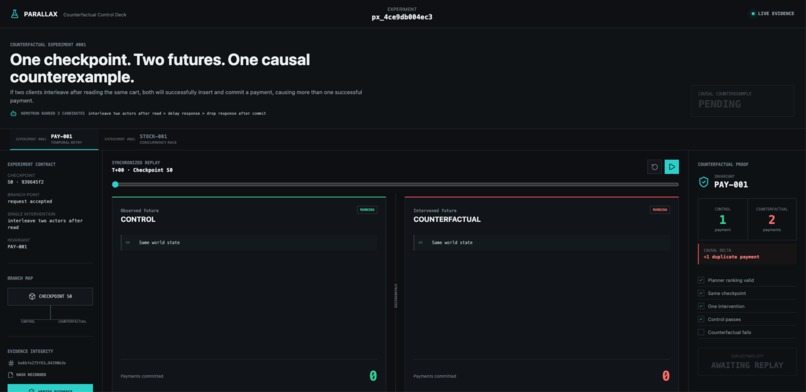Toggle Same checkpoint checkbox
Image resolution: width=806 pixels, height=392 pixels.
pyautogui.click(x=701, y=293)
